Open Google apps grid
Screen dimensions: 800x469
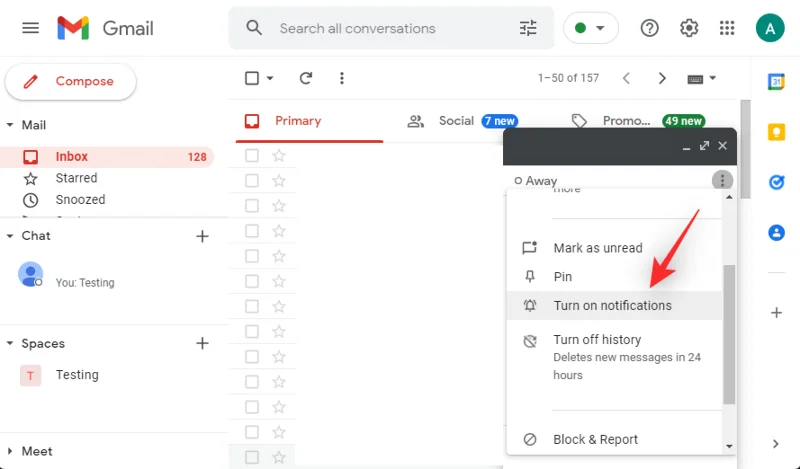(727, 28)
